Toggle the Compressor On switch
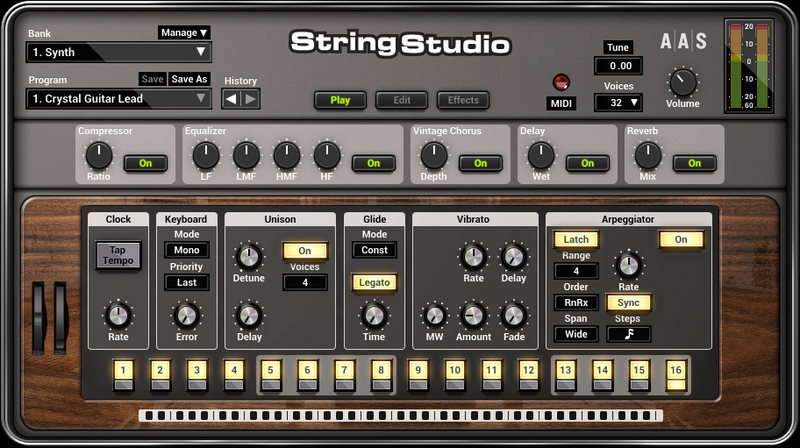Viewport: 800px width, 448px height. (x=145, y=163)
